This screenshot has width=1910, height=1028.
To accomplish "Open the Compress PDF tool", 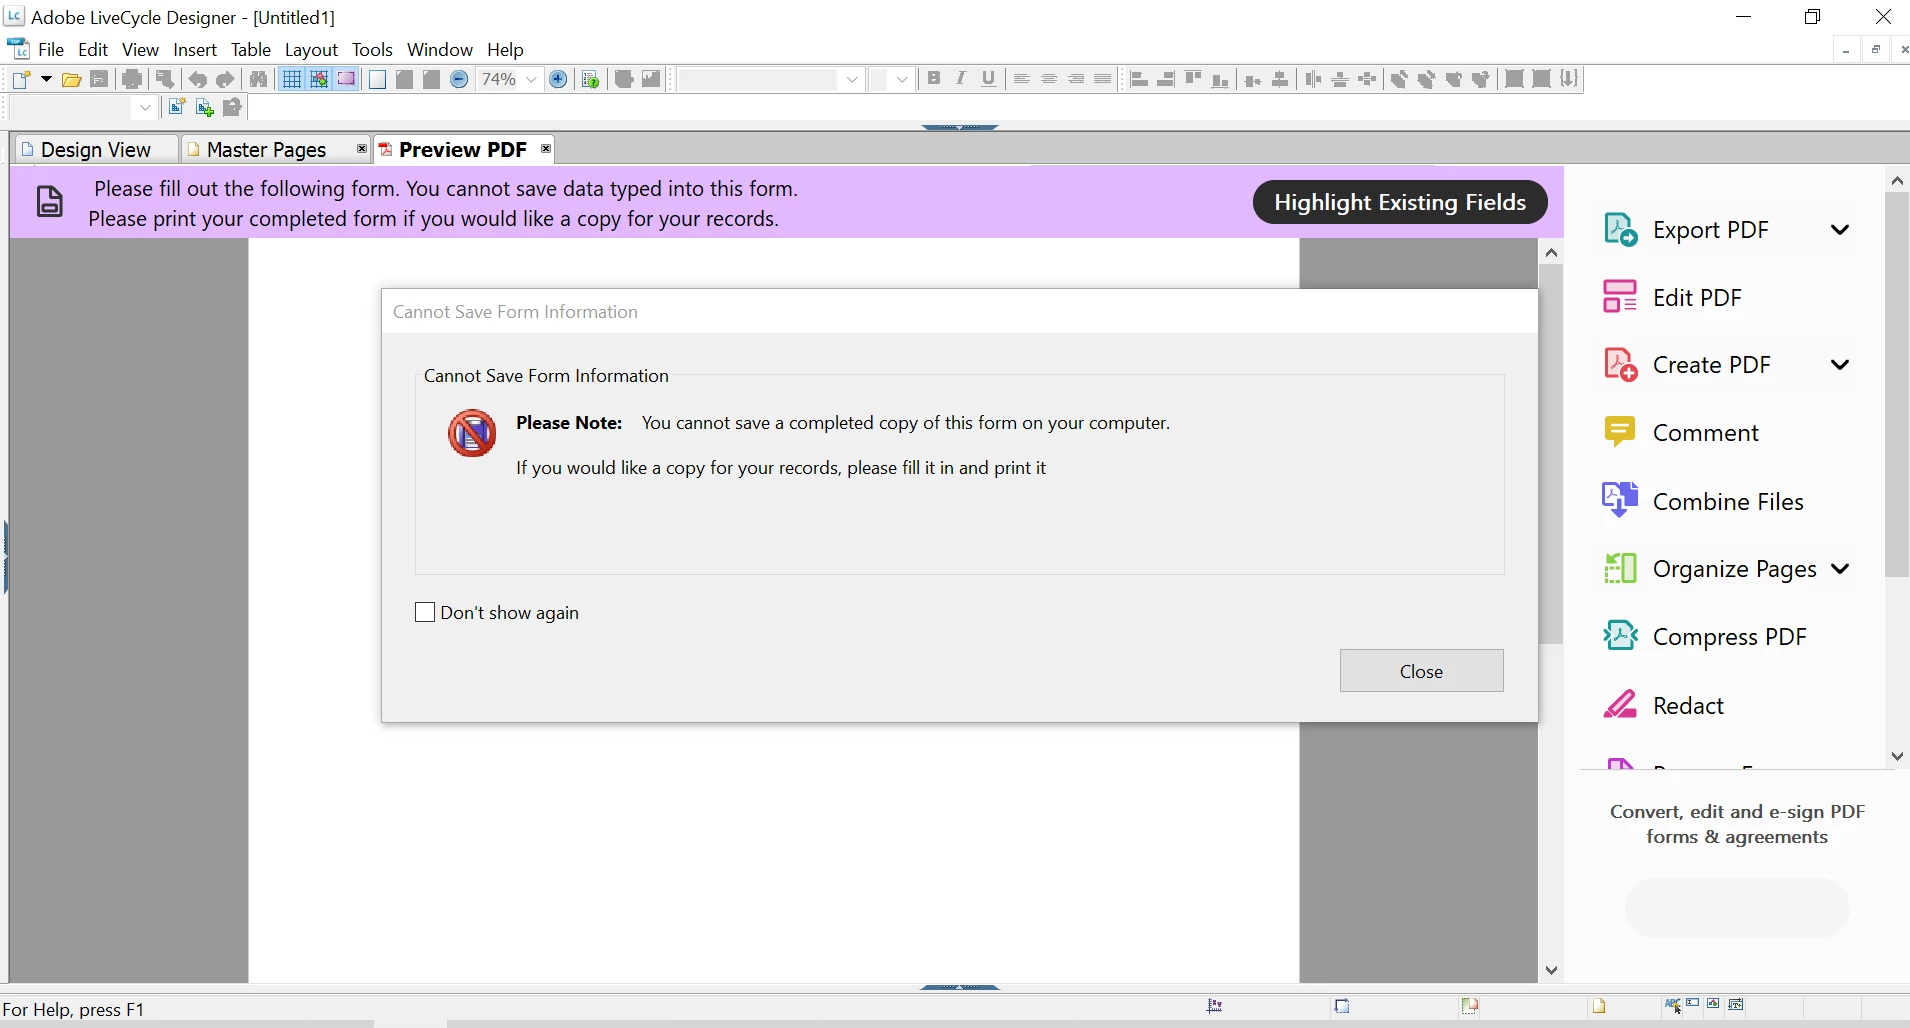I will click(x=1729, y=637).
